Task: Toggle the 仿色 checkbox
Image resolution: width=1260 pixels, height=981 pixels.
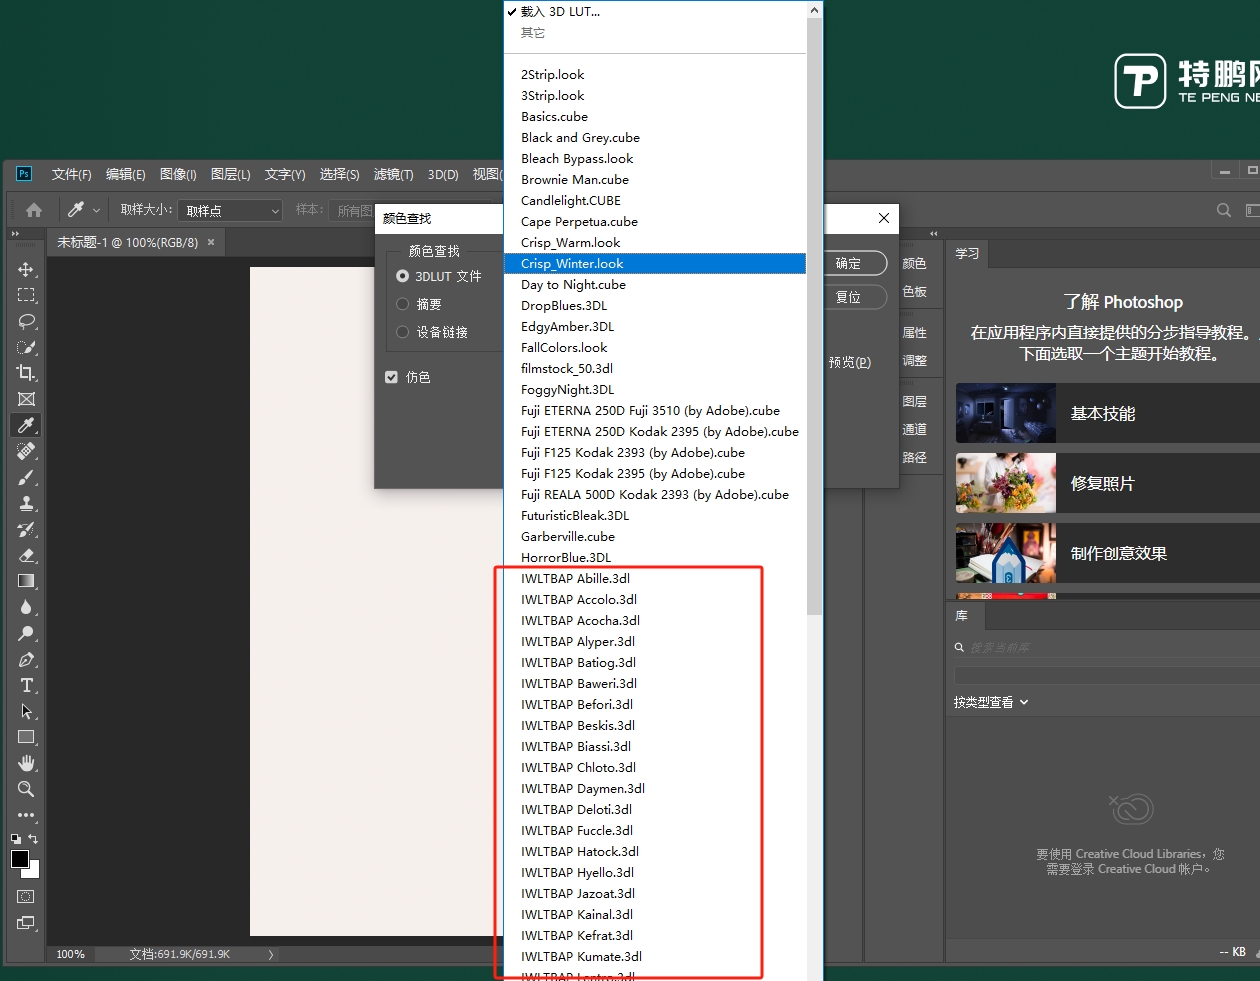Action: pyautogui.click(x=392, y=377)
